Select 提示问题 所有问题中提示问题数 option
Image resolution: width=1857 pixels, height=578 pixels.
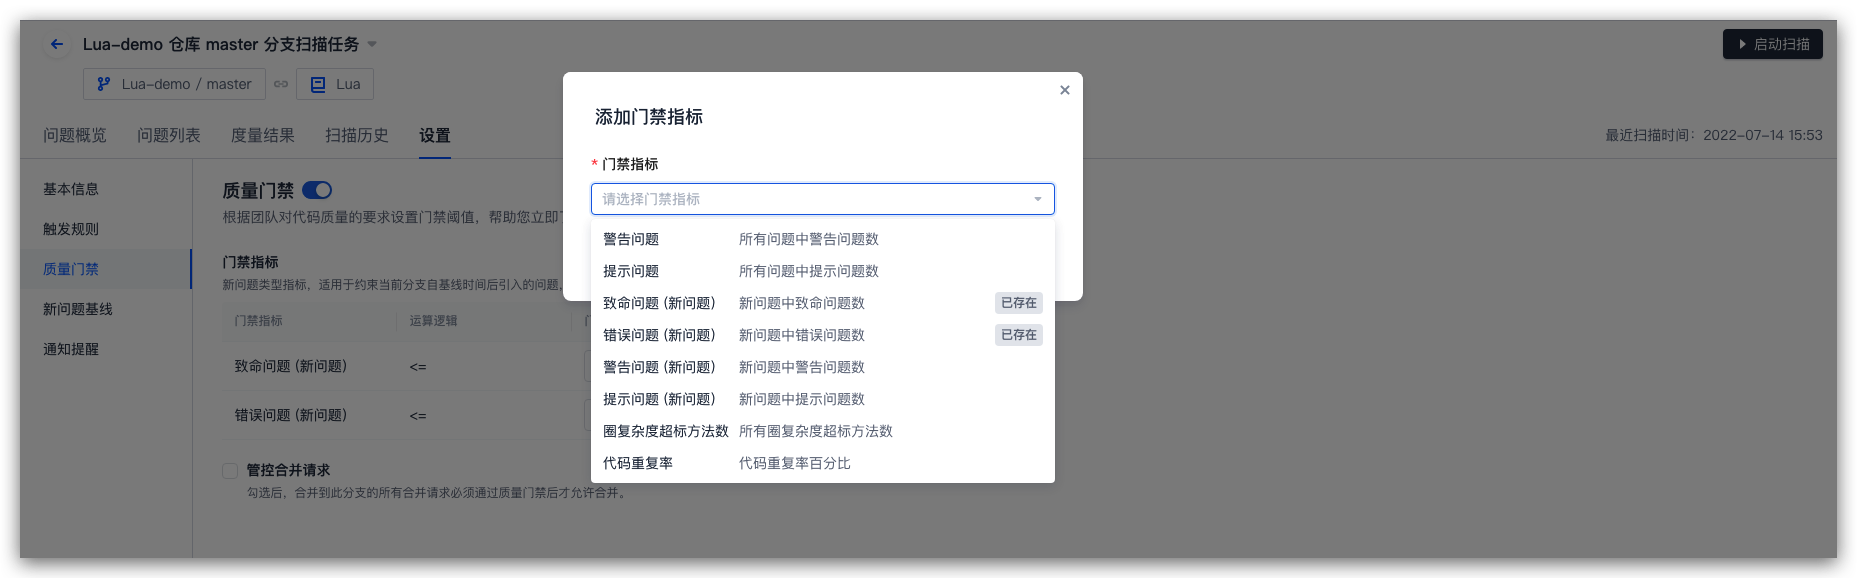822,271
